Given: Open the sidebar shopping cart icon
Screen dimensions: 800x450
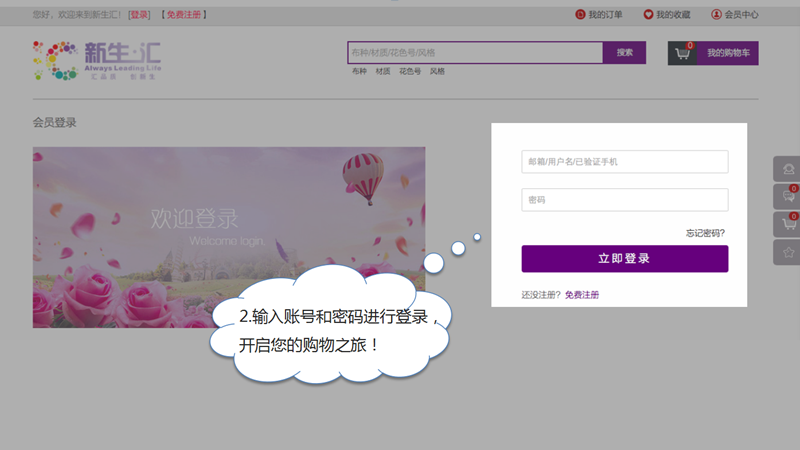Looking at the screenshot, I should point(787,225).
